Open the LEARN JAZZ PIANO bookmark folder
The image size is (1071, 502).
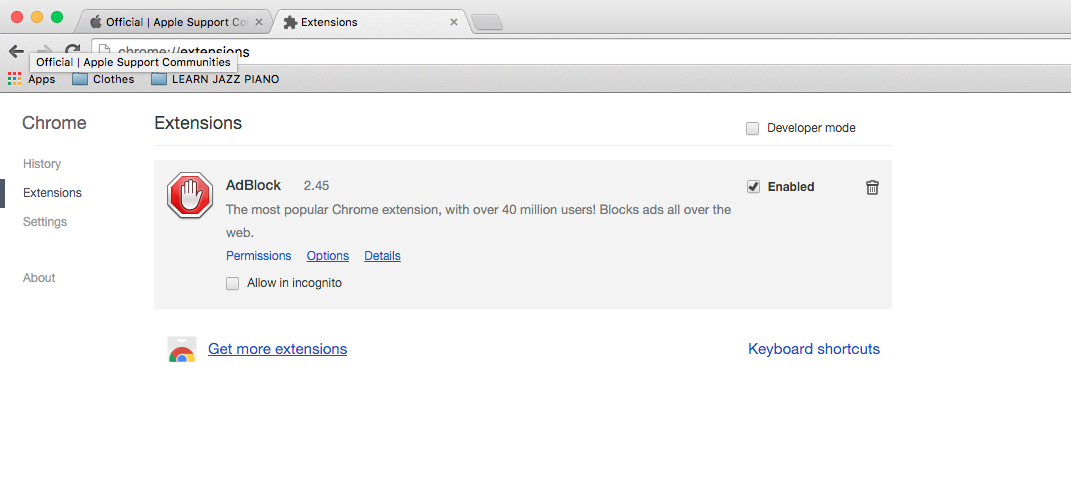click(x=215, y=79)
